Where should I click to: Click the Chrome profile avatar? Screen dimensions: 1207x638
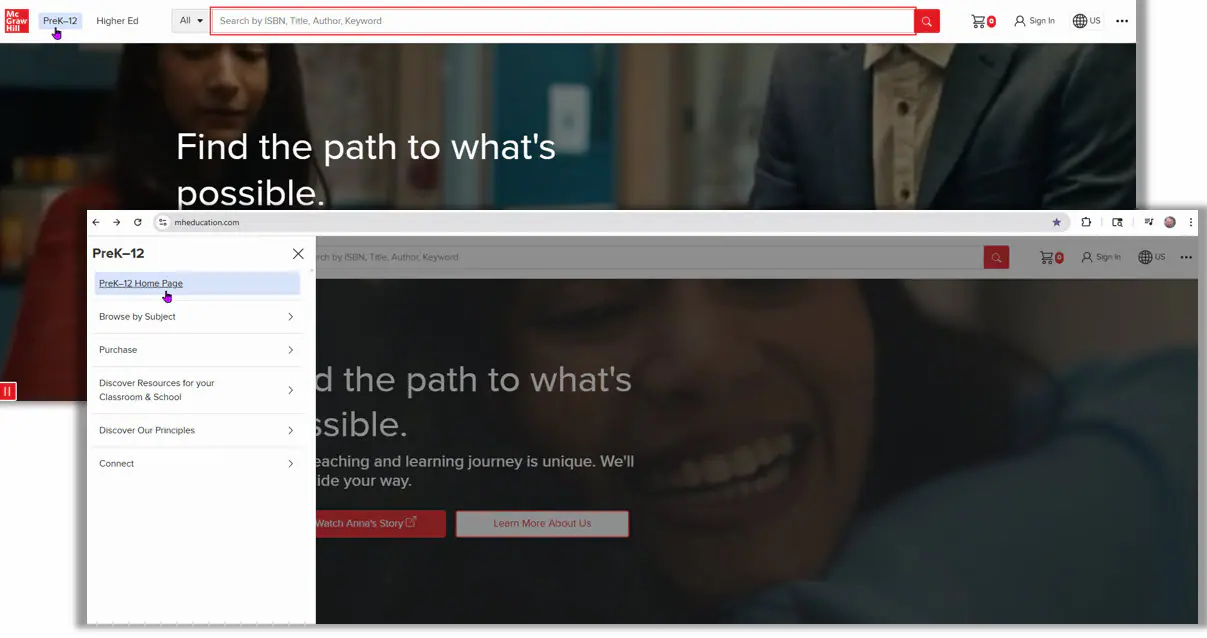coord(1170,222)
